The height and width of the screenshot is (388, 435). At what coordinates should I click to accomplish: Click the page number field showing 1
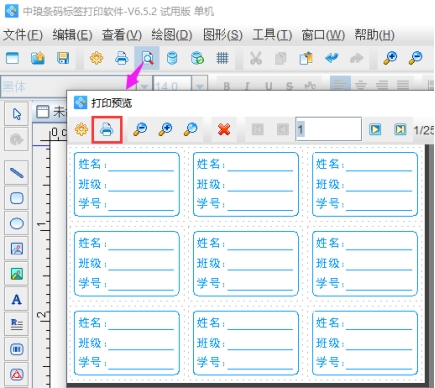pos(328,129)
